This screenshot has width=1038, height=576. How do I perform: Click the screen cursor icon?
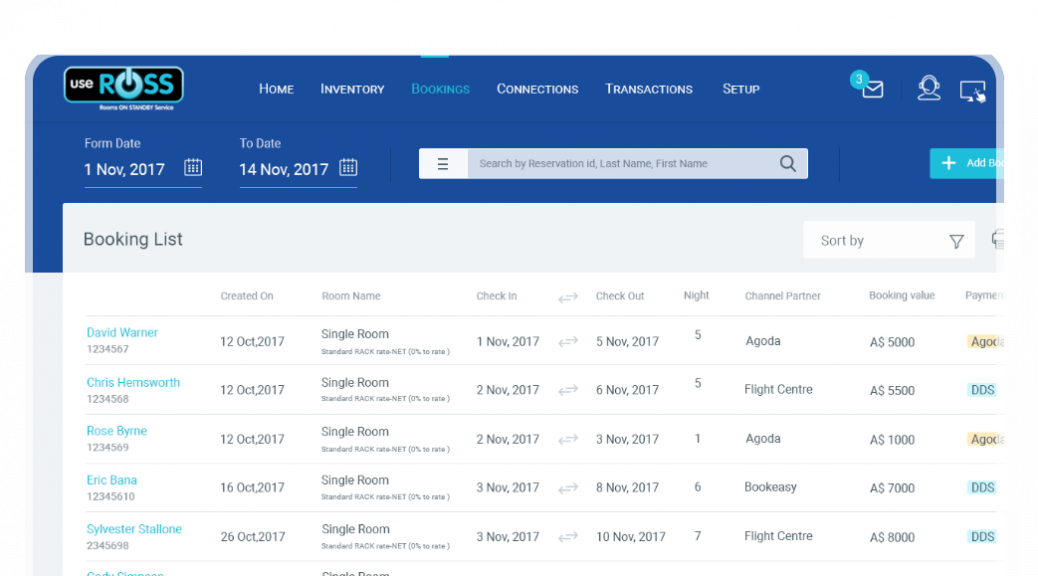pos(972,91)
